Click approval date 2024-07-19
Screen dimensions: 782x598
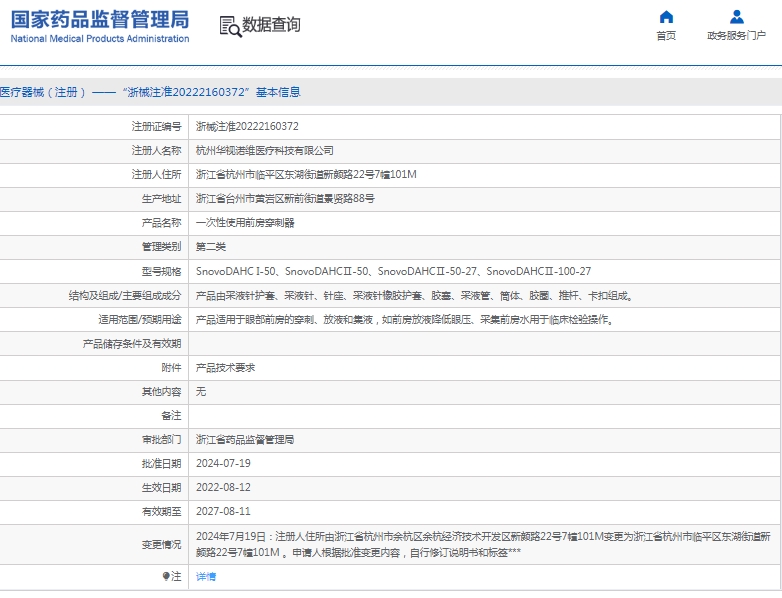pyautogui.click(x=223, y=463)
